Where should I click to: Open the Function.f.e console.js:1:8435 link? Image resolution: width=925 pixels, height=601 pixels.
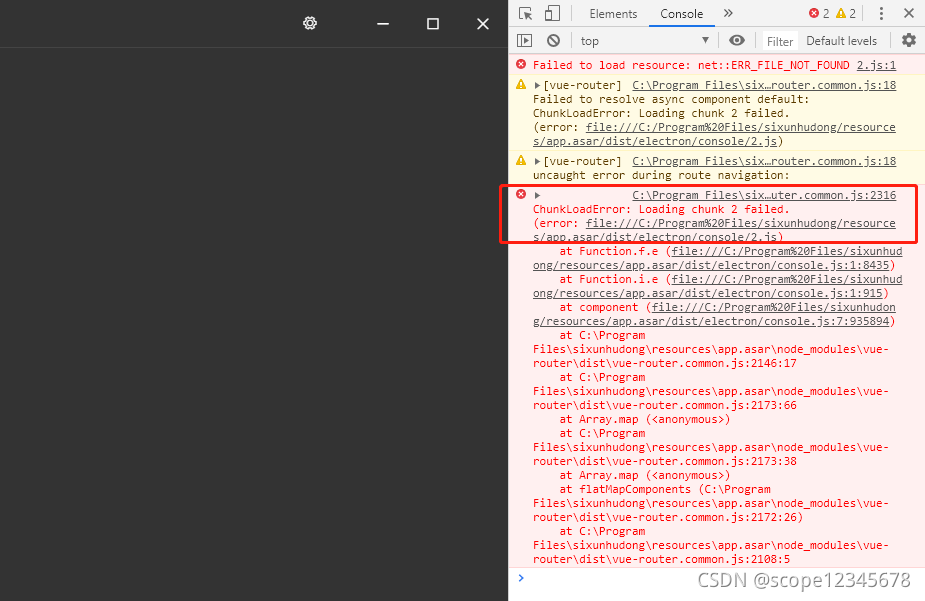tap(717, 258)
